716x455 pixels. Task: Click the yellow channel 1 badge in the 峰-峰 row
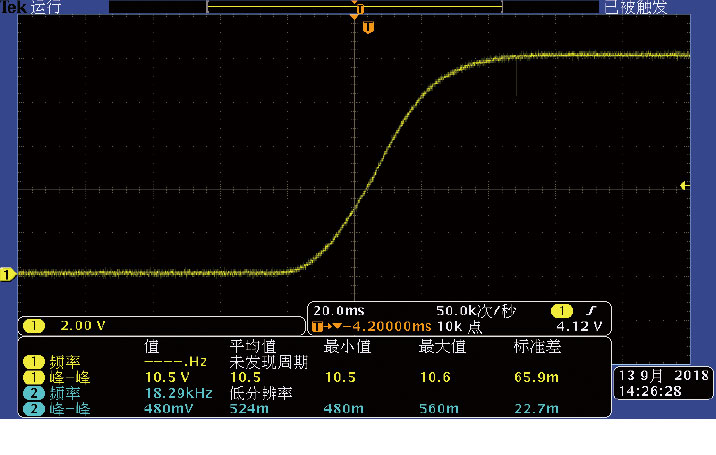(x=34, y=377)
